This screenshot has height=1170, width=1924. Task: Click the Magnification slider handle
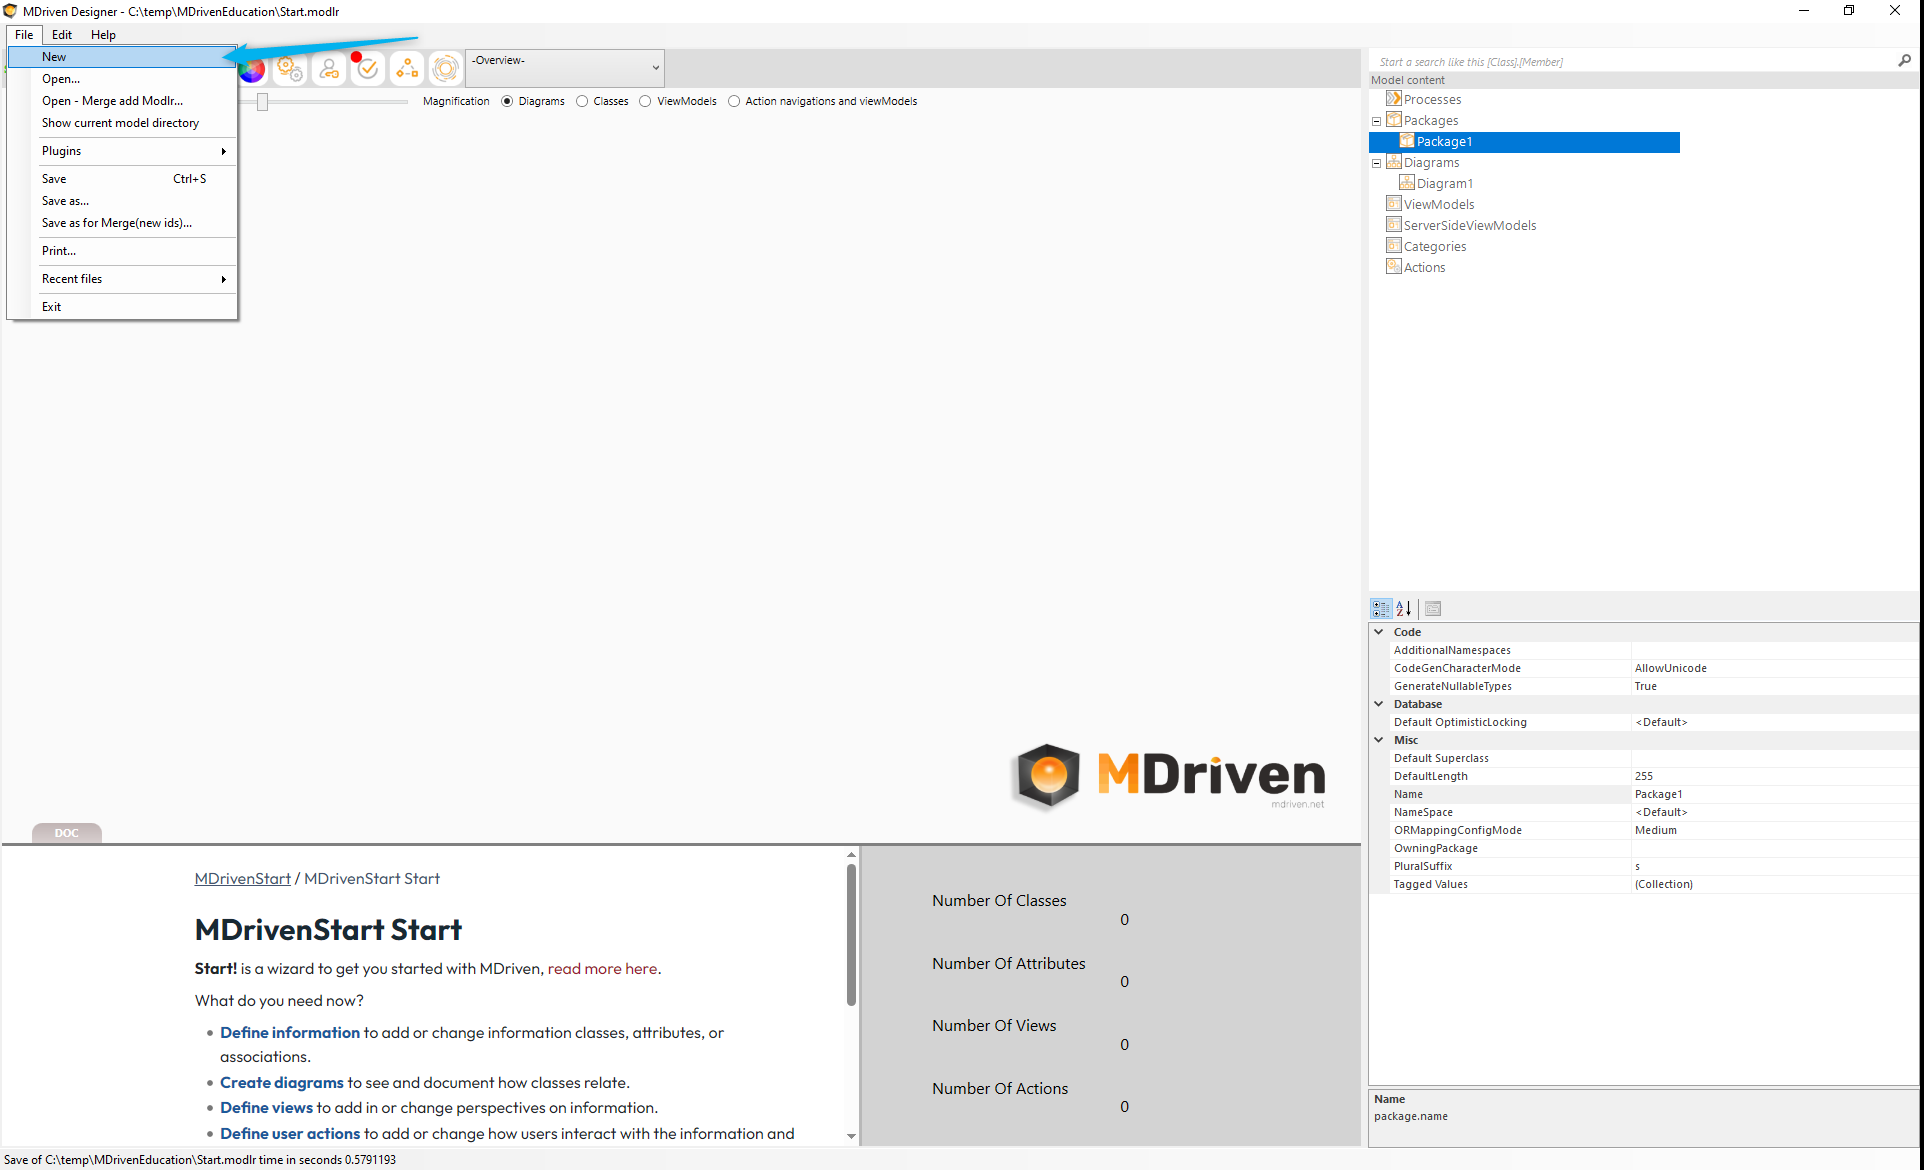[x=262, y=102]
